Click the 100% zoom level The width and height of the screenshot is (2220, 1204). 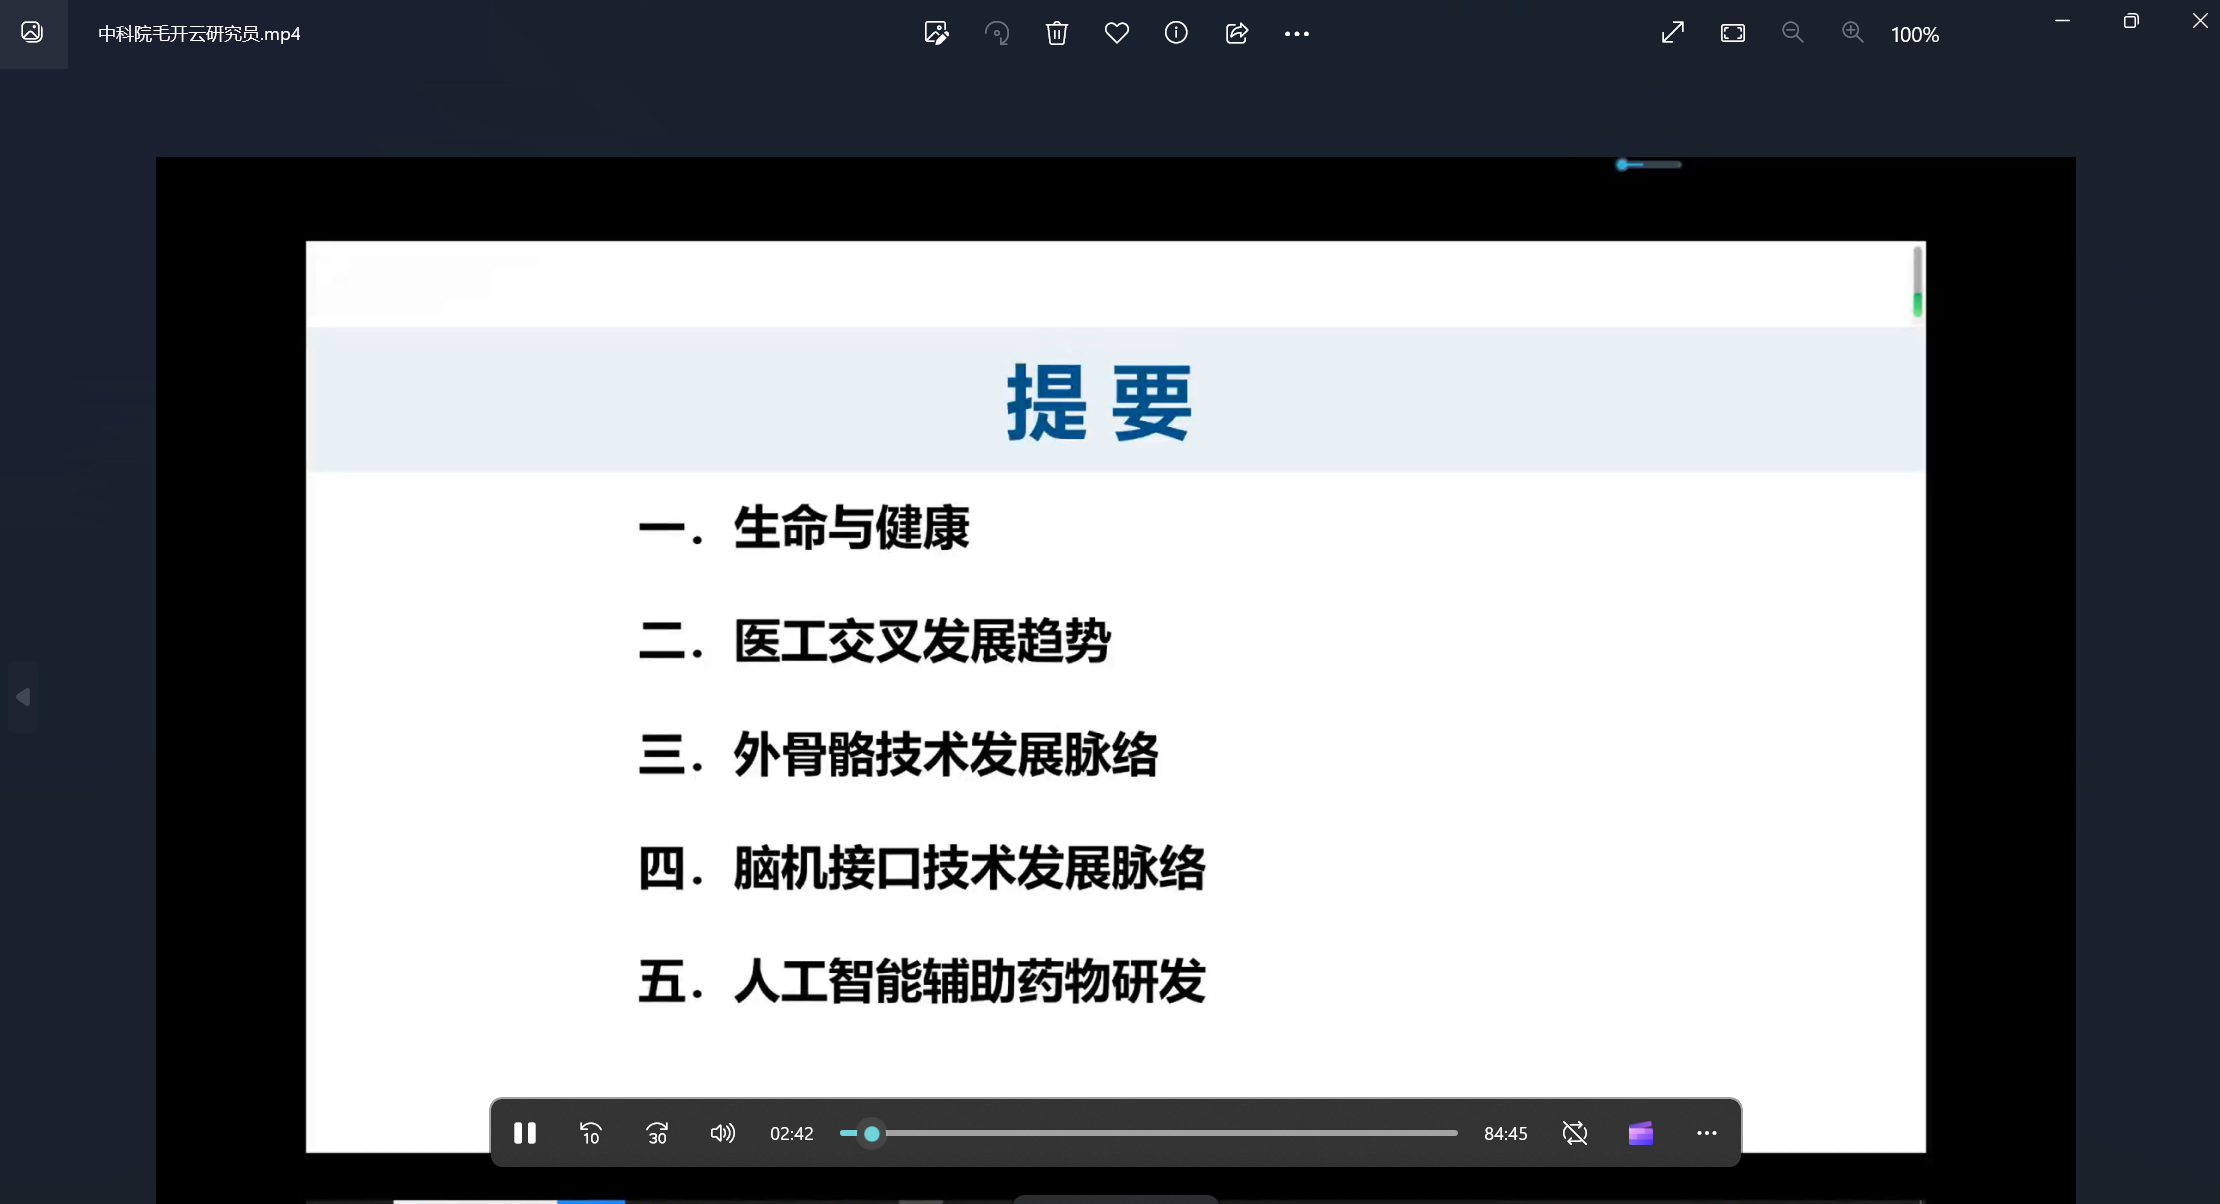click(x=1915, y=34)
